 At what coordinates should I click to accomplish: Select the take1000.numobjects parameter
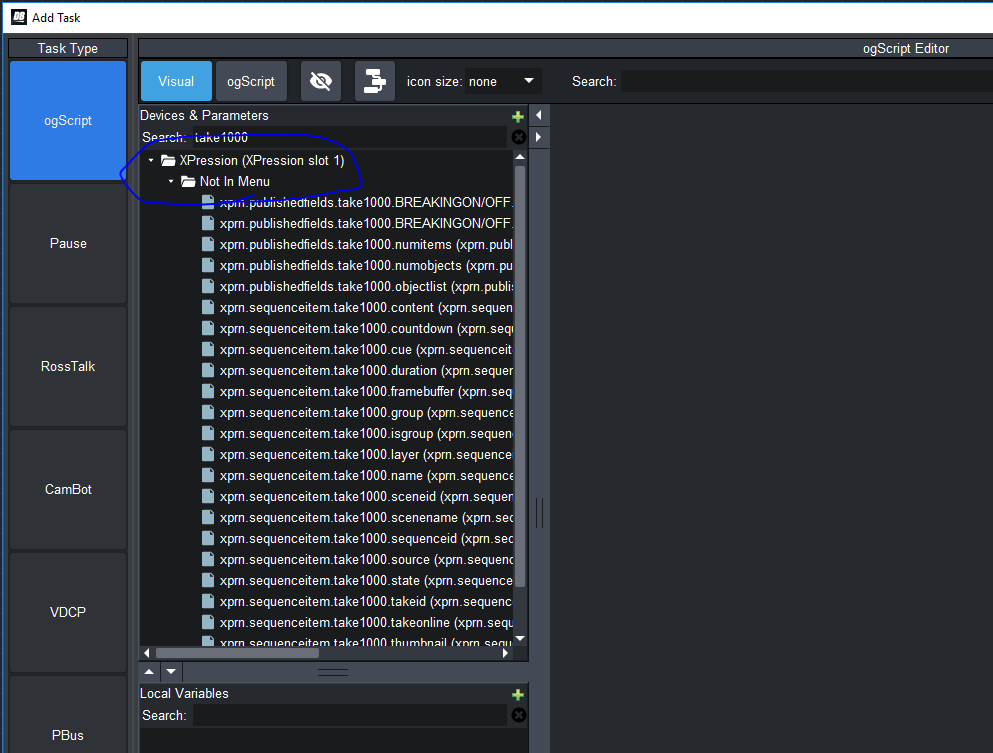pyautogui.click(x=366, y=265)
